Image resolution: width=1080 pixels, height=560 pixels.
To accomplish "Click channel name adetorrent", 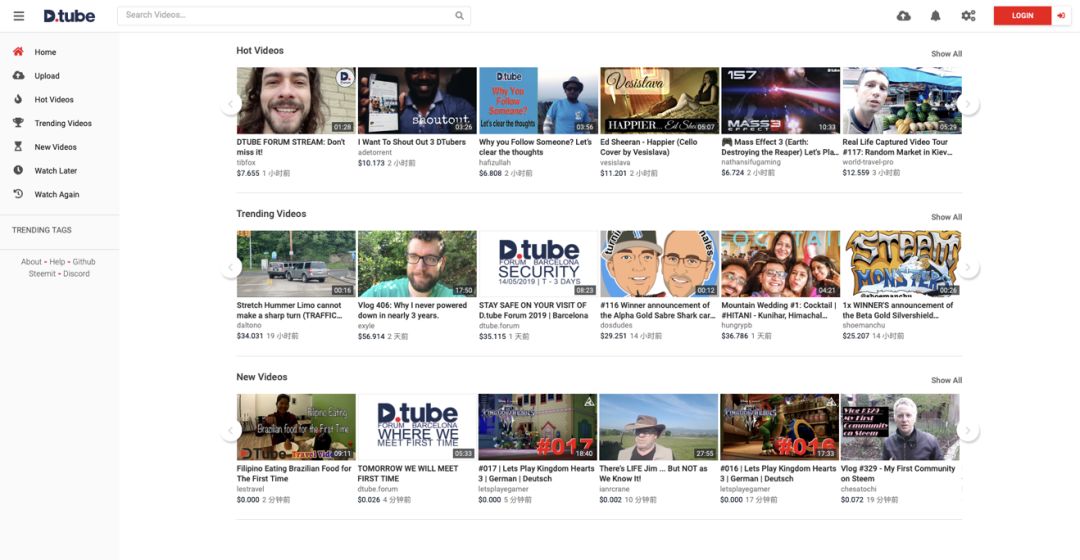I will point(375,152).
